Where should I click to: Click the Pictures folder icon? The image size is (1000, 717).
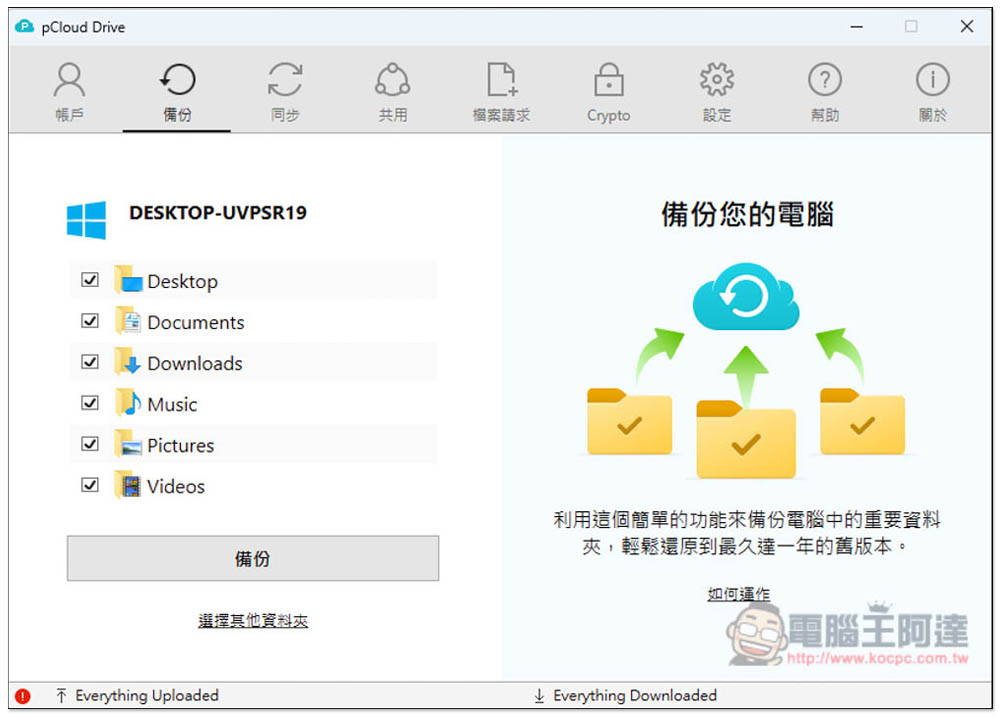[128, 444]
